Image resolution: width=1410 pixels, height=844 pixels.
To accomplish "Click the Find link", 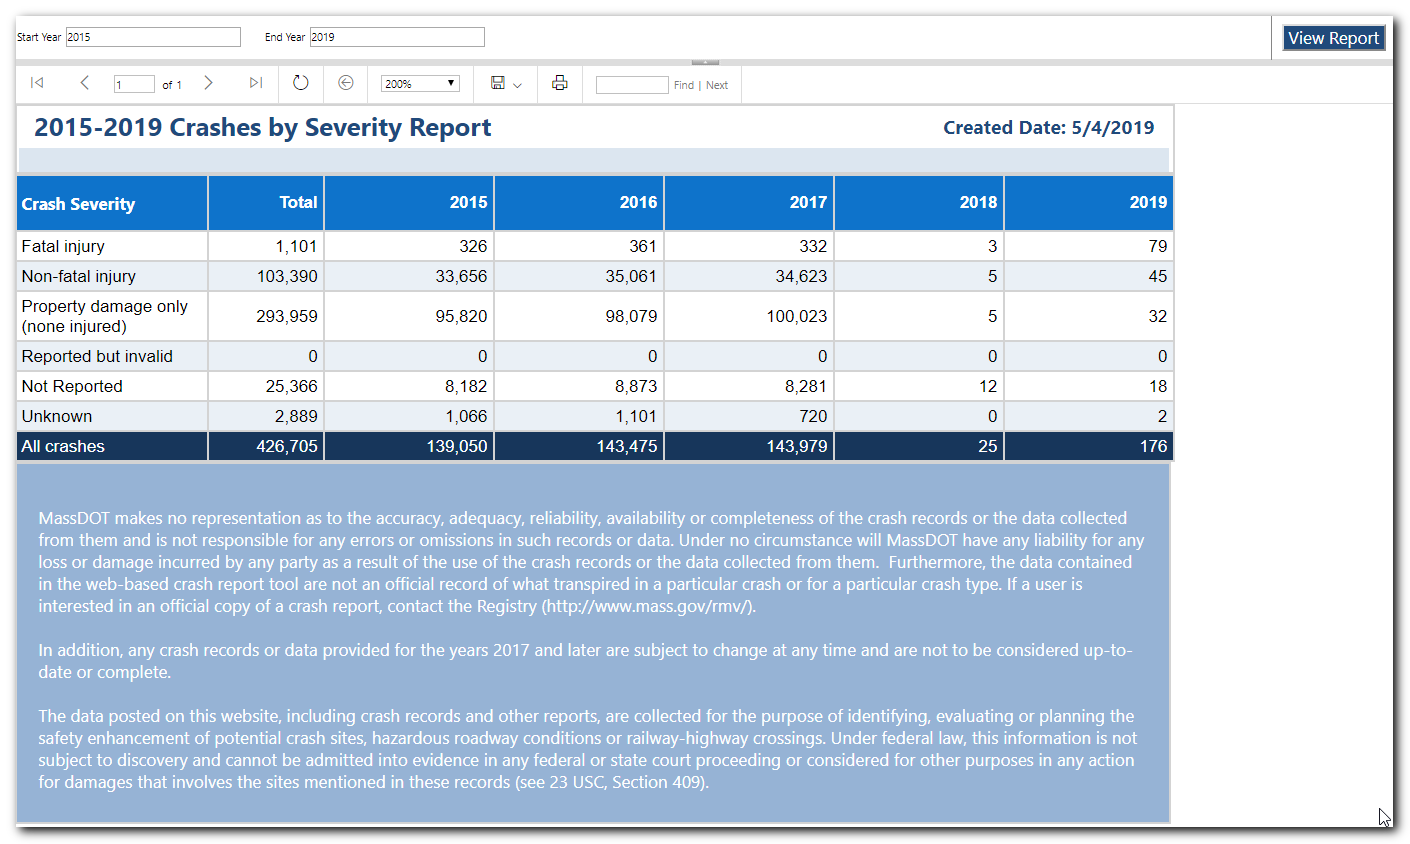I will pos(684,85).
